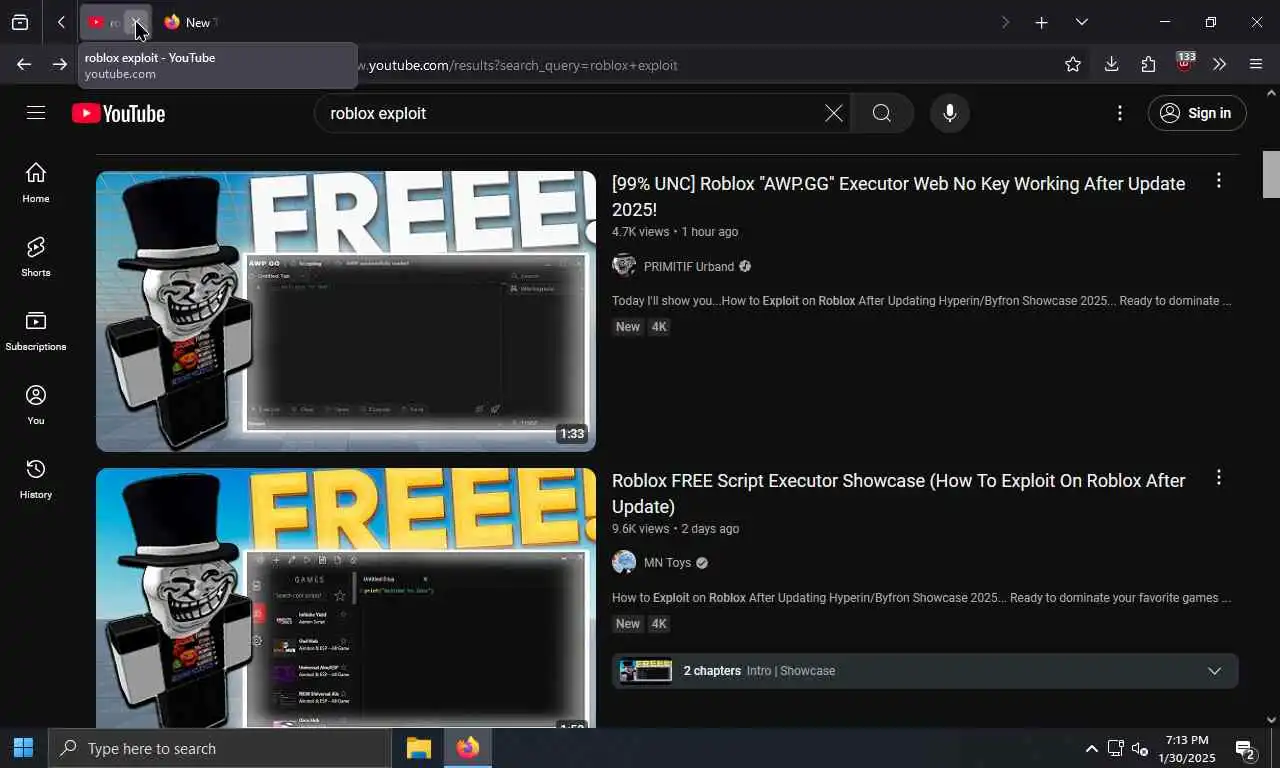Screen dimensions: 1280x768
Task: Open the notification center icon
Action: pyautogui.click(x=1245, y=749)
